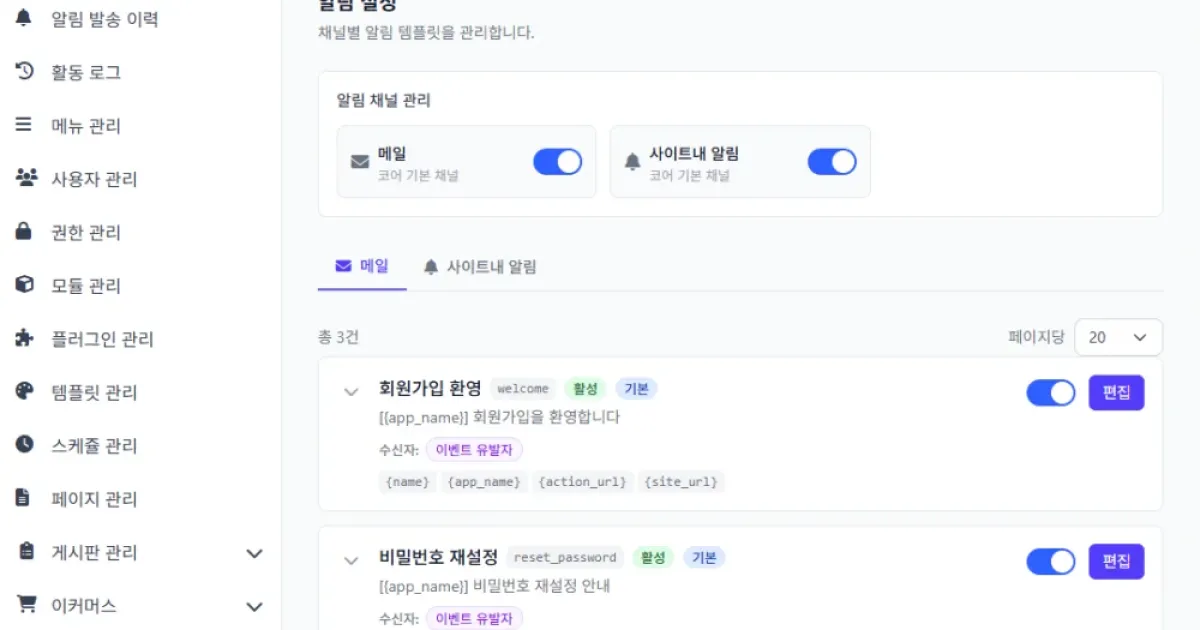Open 모듈 관리 via its cube icon

point(24,285)
